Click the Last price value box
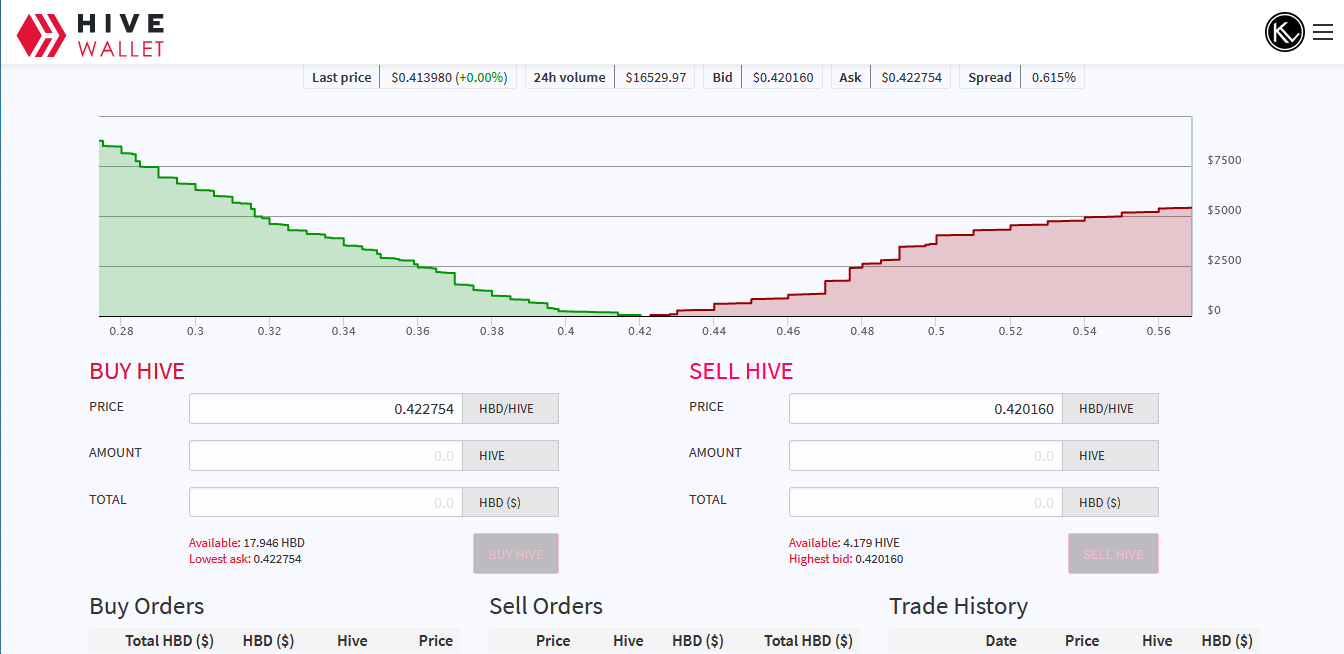 448,78
